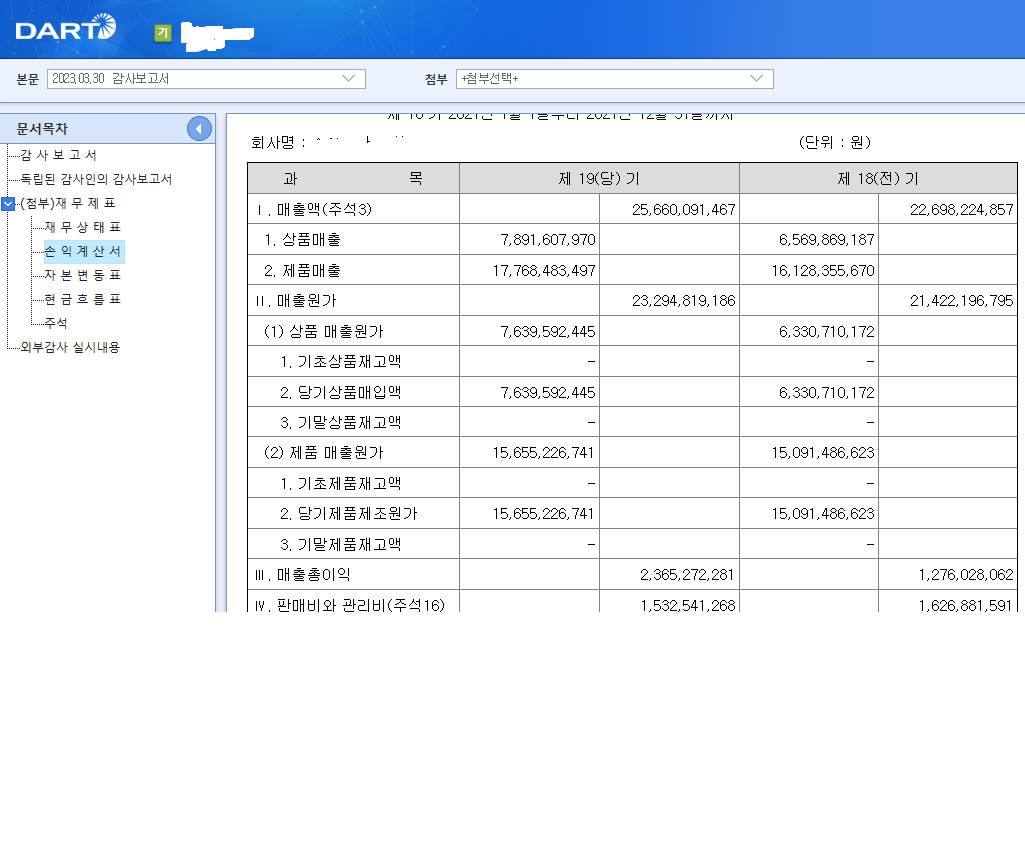Open 독립된 감사인의 감사보고서 entry
The width and height of the screenshot is (1025, 850).
[x=96, y=179]
